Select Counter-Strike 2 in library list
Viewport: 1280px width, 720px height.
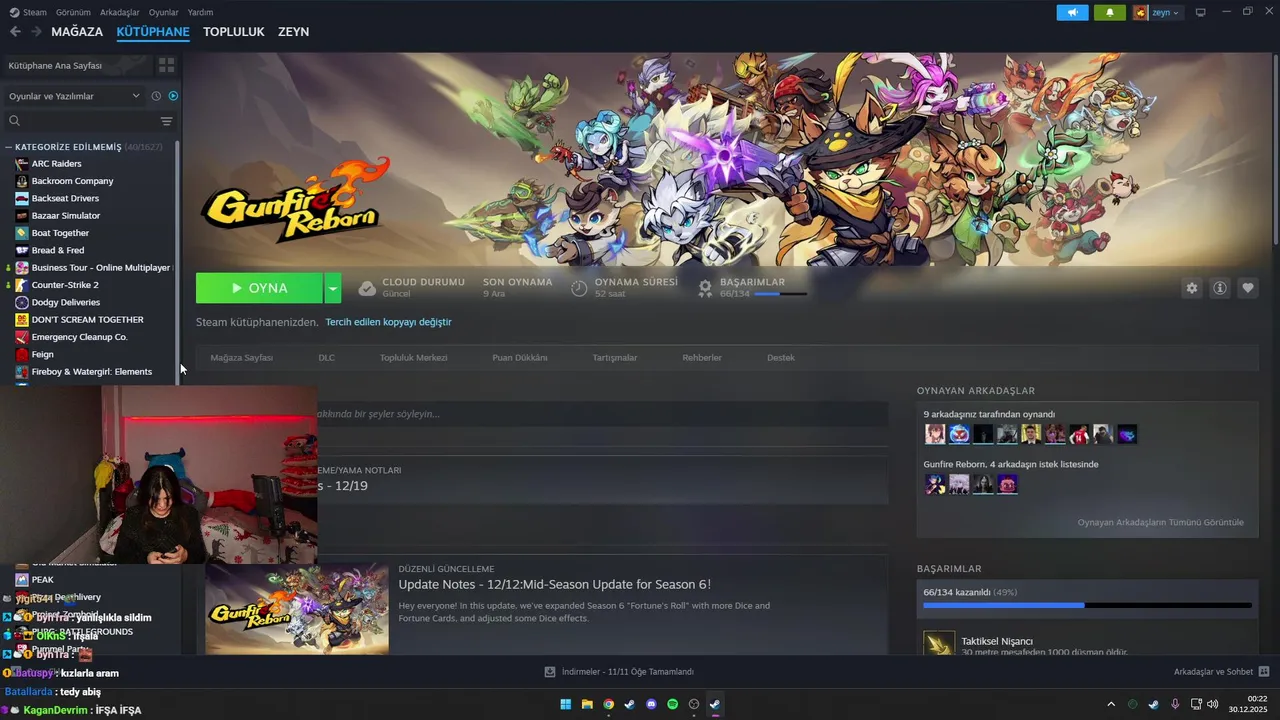[x=64, y=285]
